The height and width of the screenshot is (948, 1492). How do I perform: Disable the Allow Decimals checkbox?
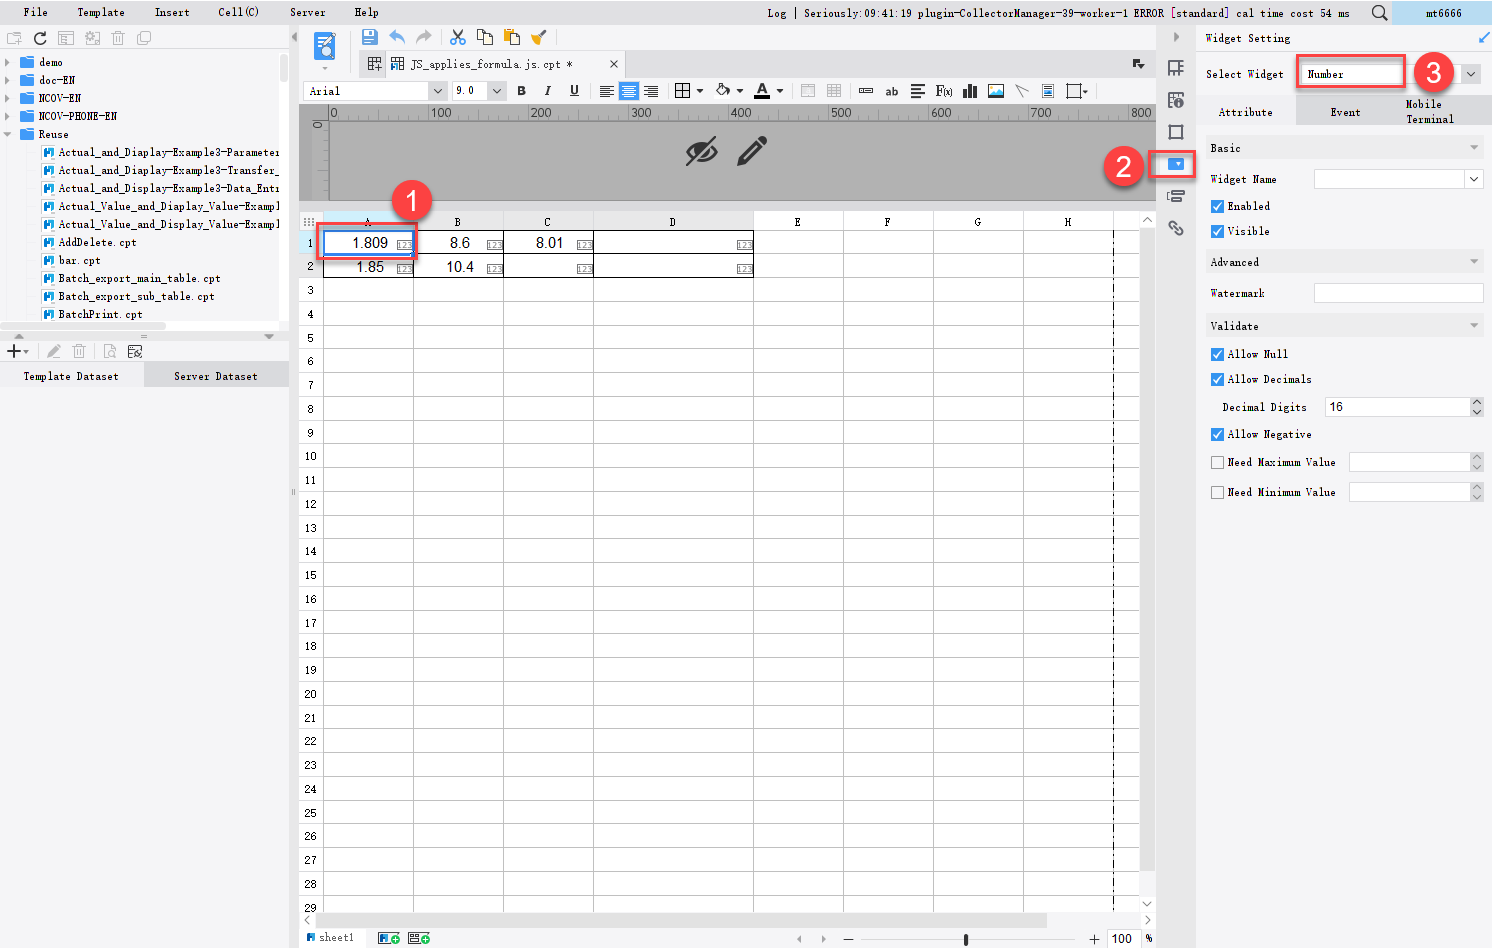(1217, 379)
